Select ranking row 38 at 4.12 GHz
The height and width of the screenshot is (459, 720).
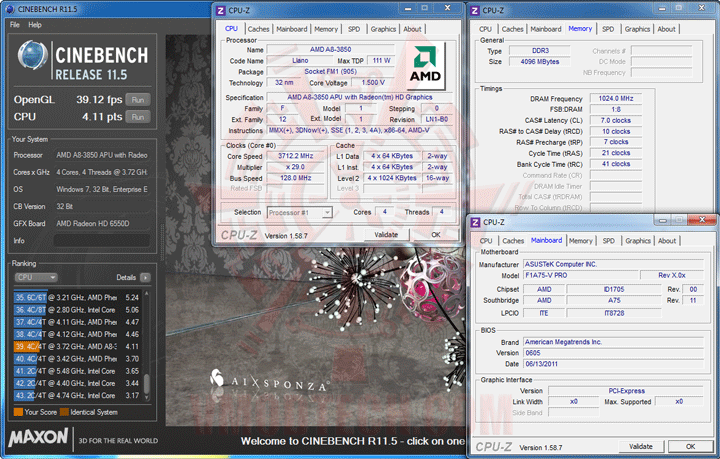tap(77, 334)
